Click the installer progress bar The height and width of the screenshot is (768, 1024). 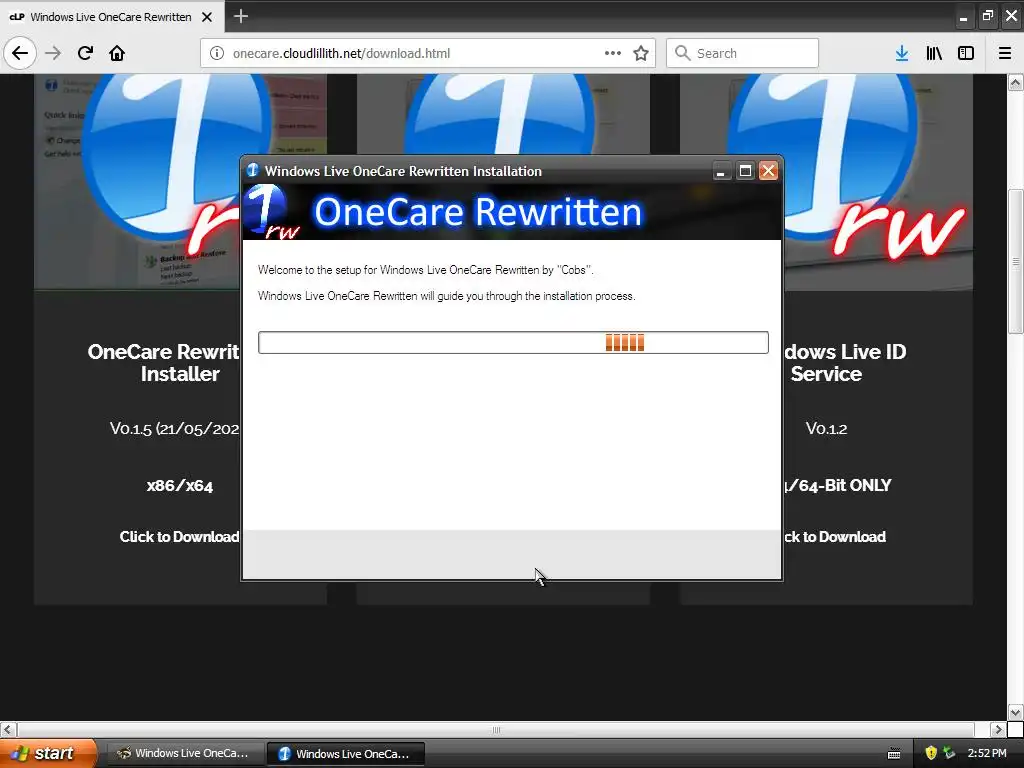513,342
